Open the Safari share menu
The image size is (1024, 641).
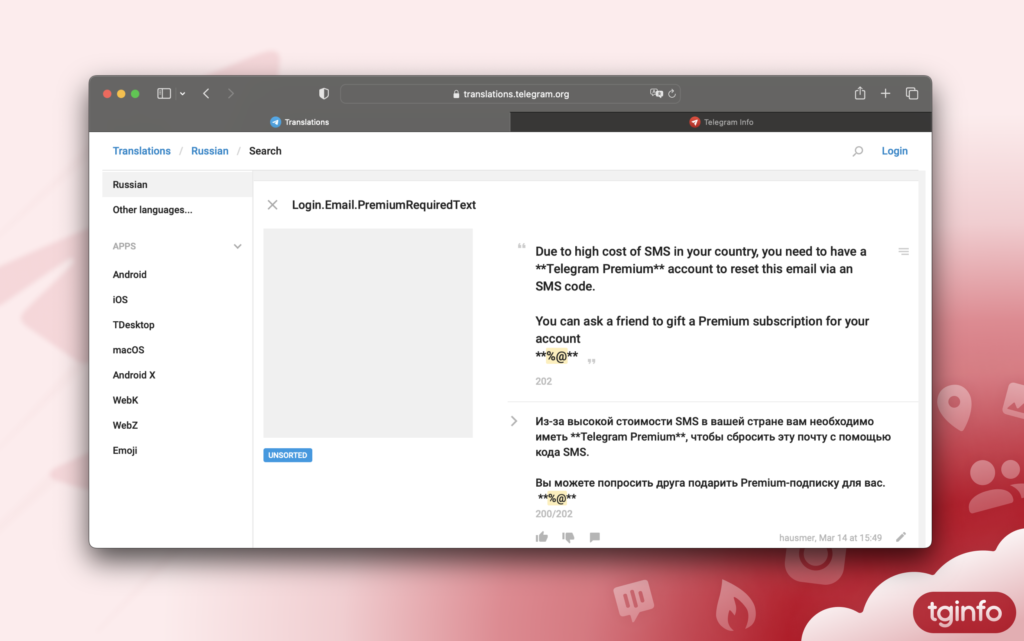point(860,93)
